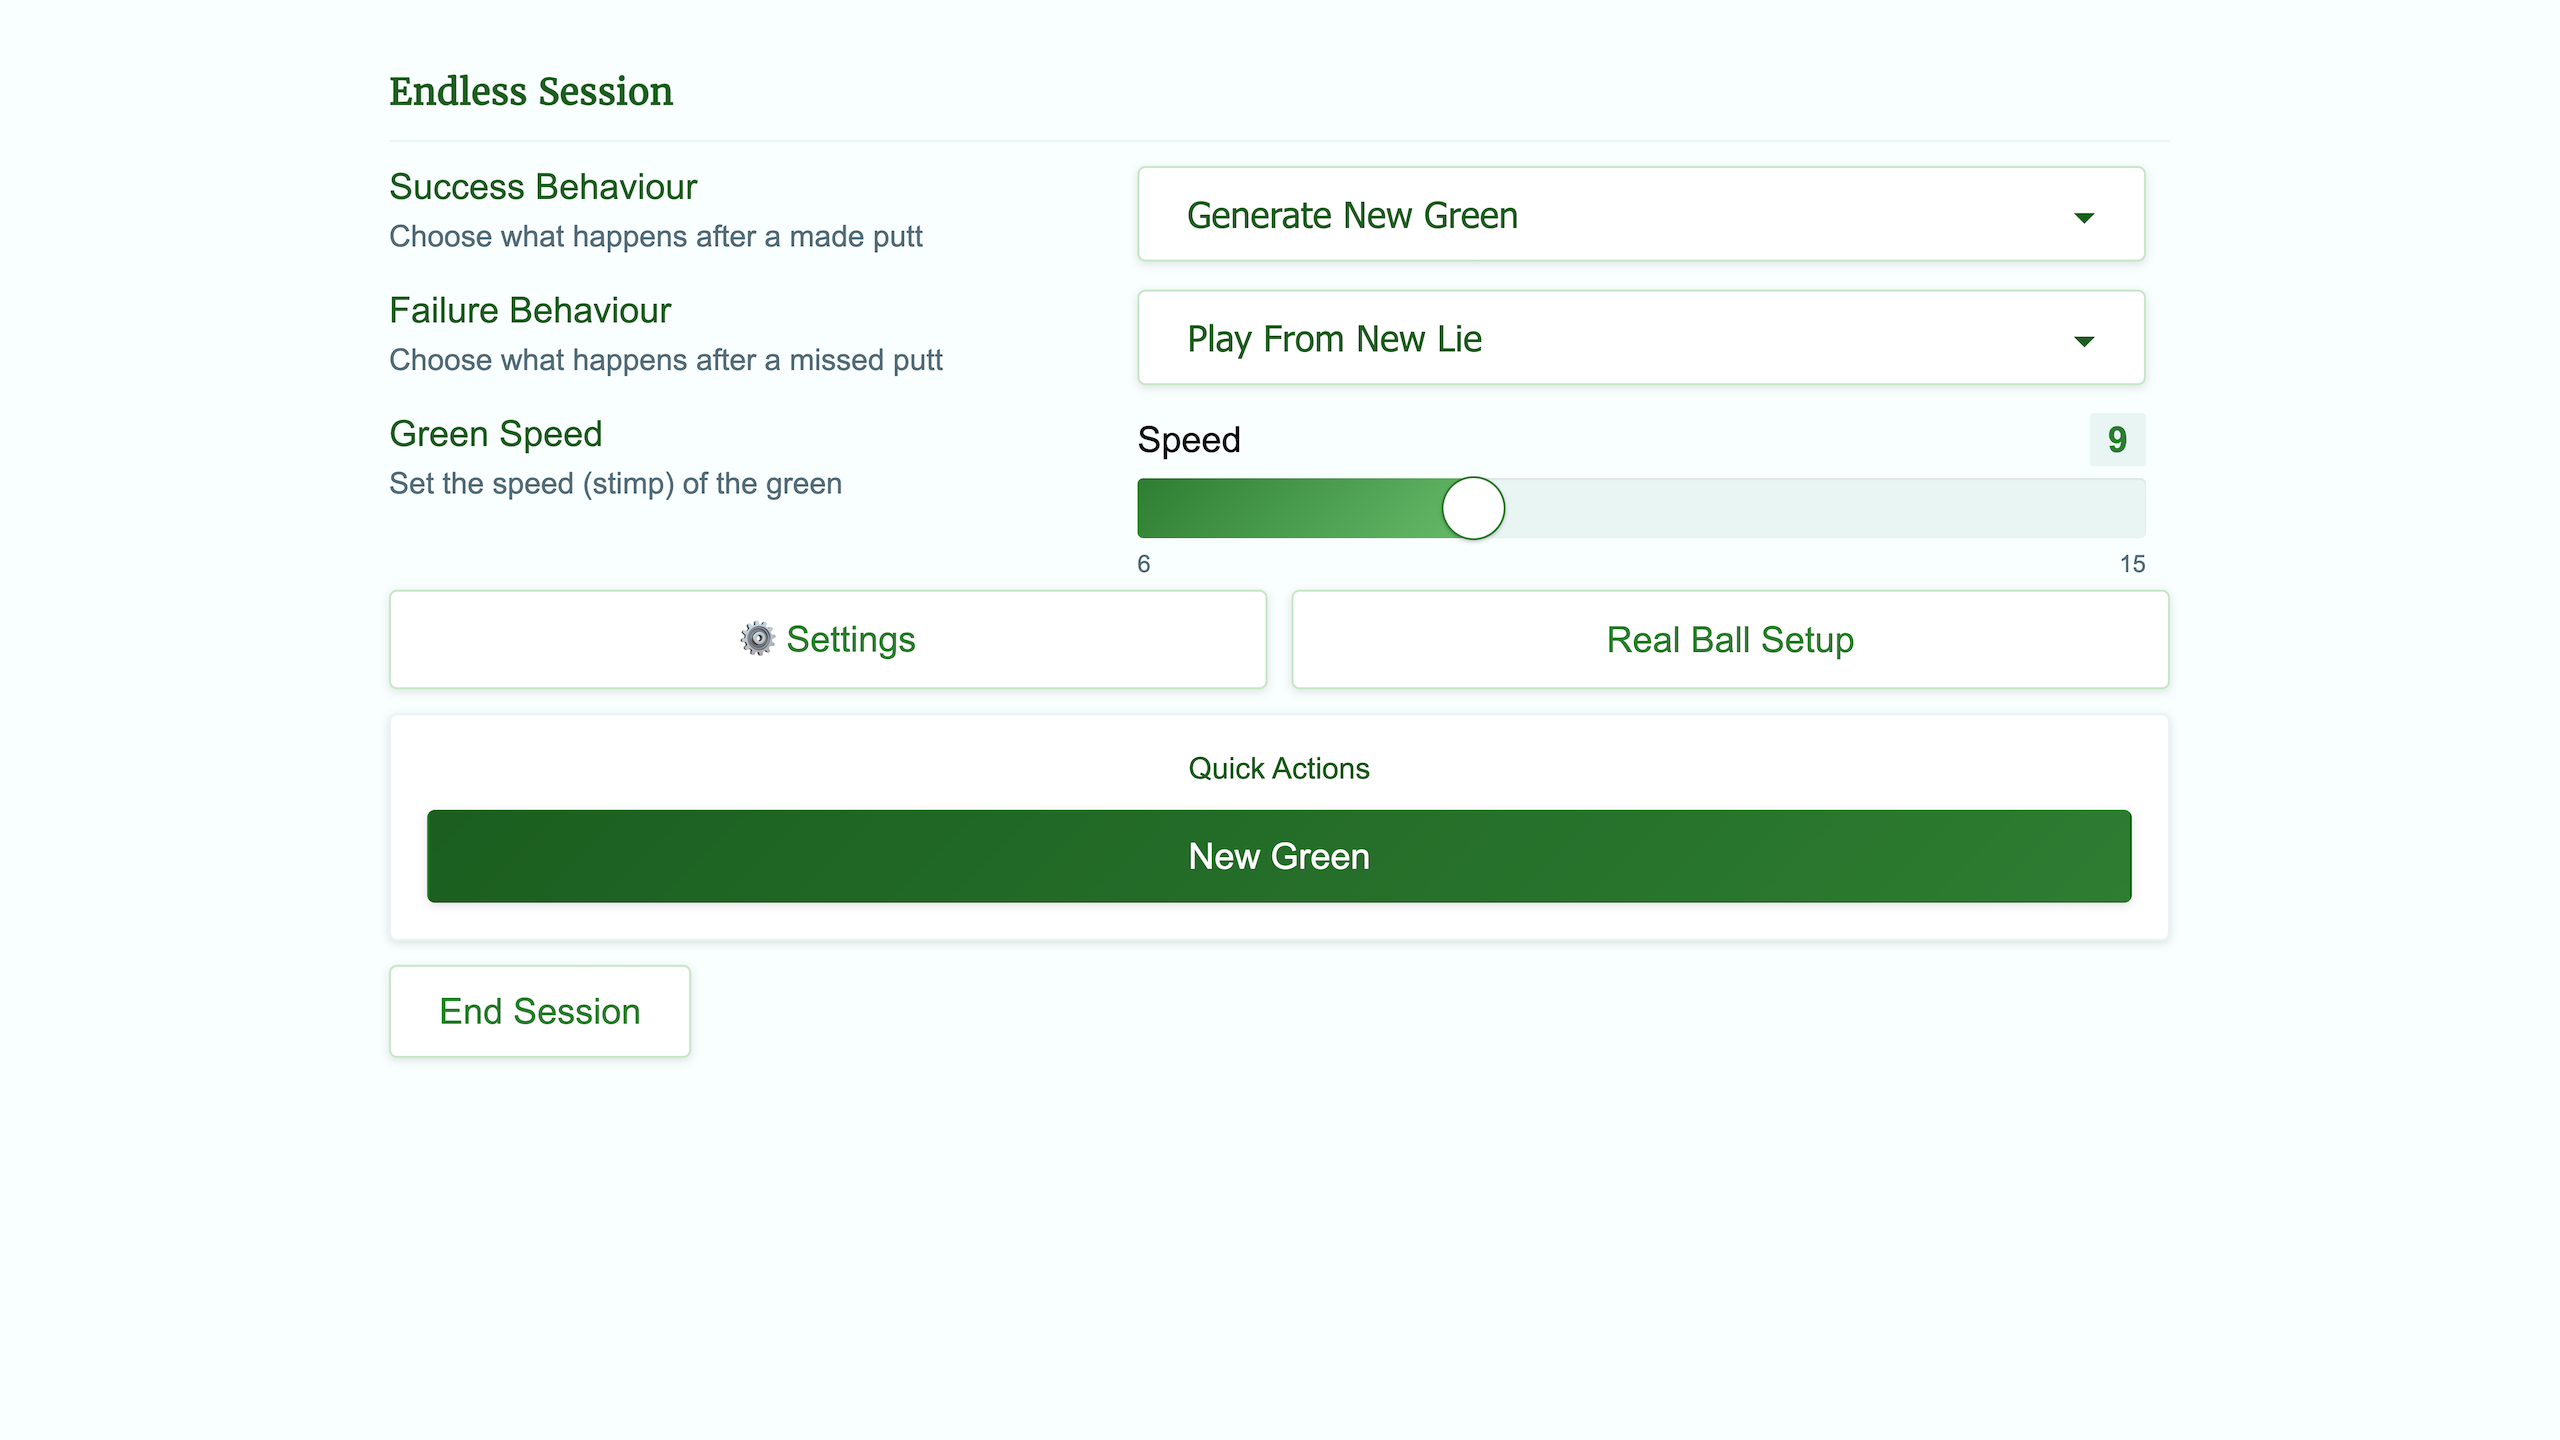The width and height of the screenshot is (2560, 1440).
Task: End the current session
Action: pos(540,1011)
